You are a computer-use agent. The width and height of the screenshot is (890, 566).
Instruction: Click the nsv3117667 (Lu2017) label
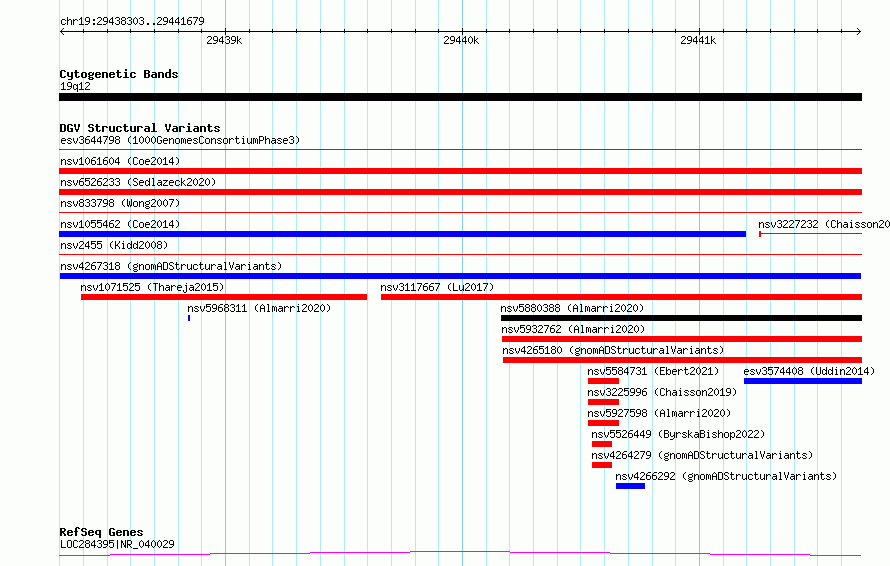click(x=437, y=287)
